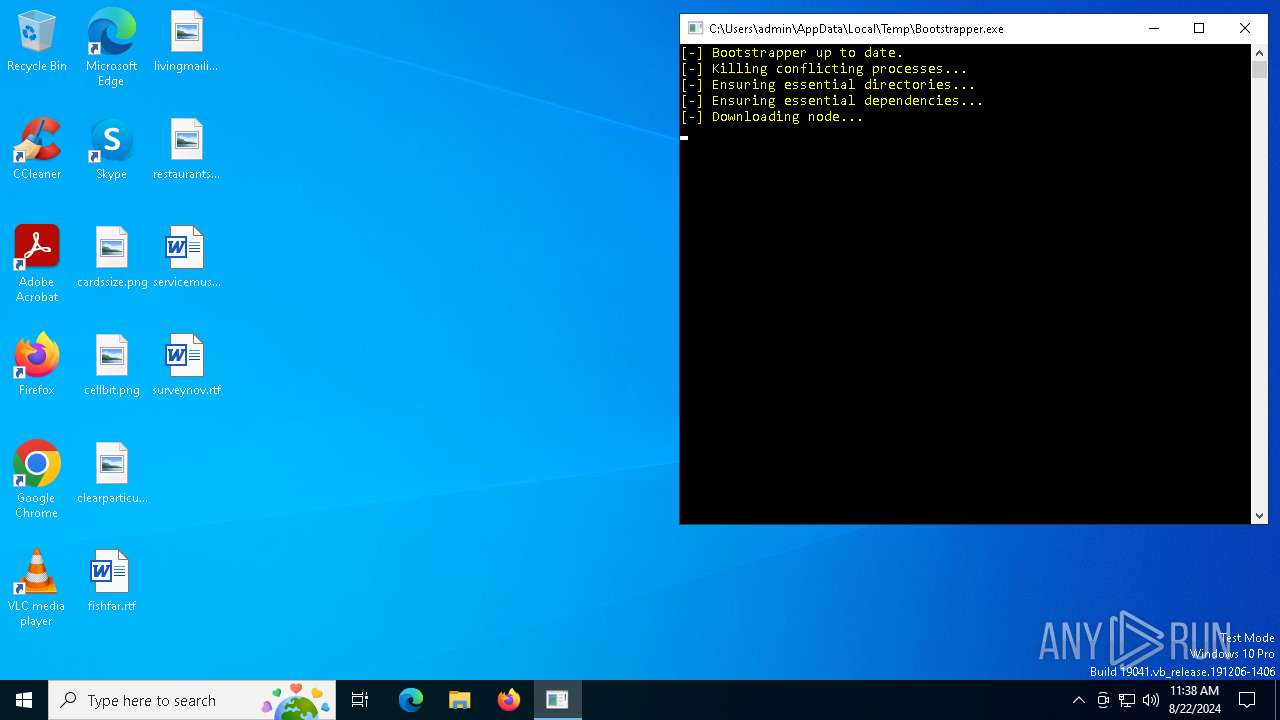This screenshot has width=1280, height=720.
Task: Select the Microsoft Edge desktop shortcut
Action: (111, 48)
